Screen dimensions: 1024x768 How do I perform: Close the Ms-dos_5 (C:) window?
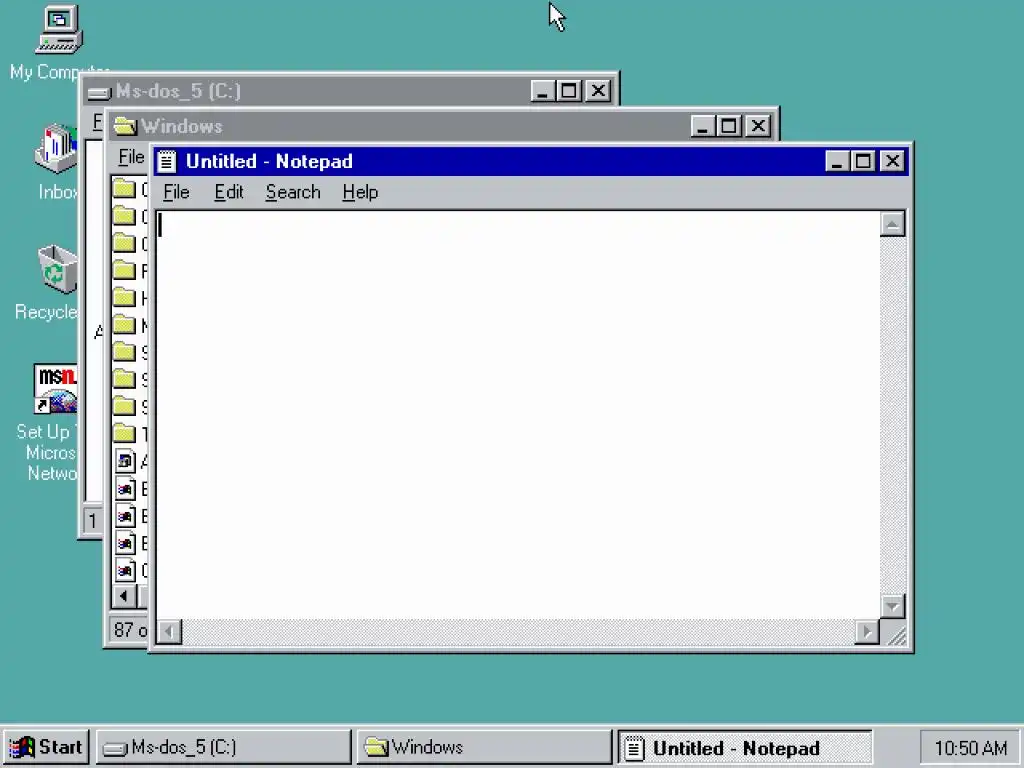(598, 91)
